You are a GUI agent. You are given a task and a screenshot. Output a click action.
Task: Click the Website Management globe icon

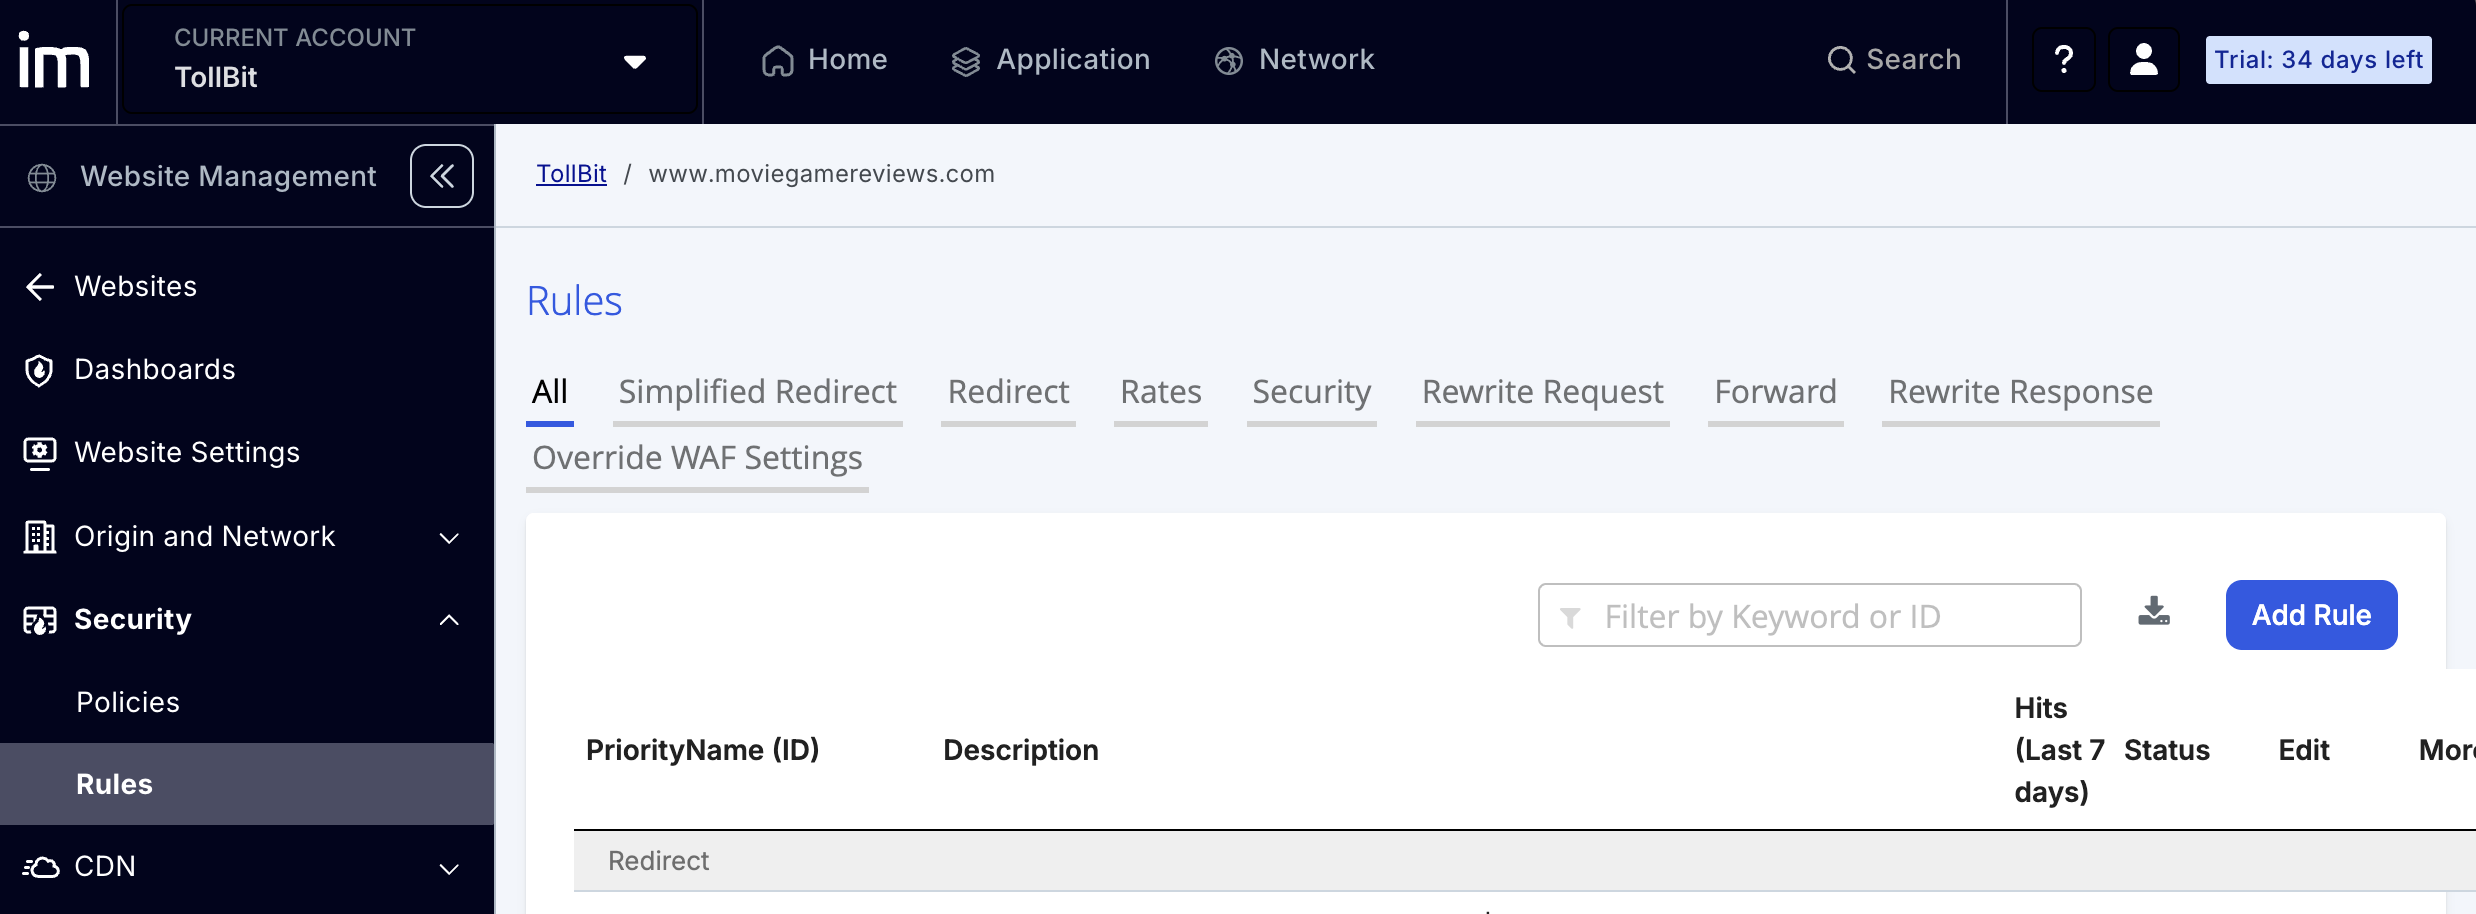pyautogui.click(x=41, y=176)
